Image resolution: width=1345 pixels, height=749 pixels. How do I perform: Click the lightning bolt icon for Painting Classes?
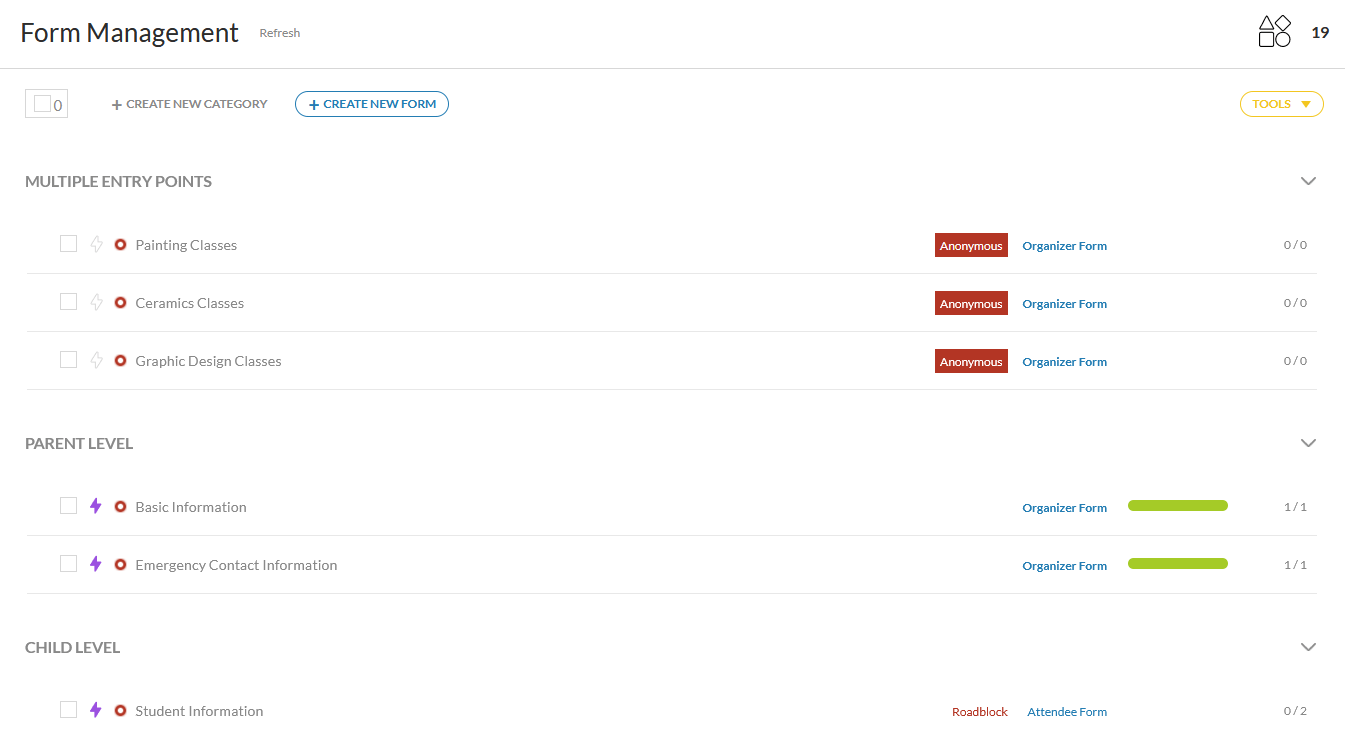pos(96,244)
